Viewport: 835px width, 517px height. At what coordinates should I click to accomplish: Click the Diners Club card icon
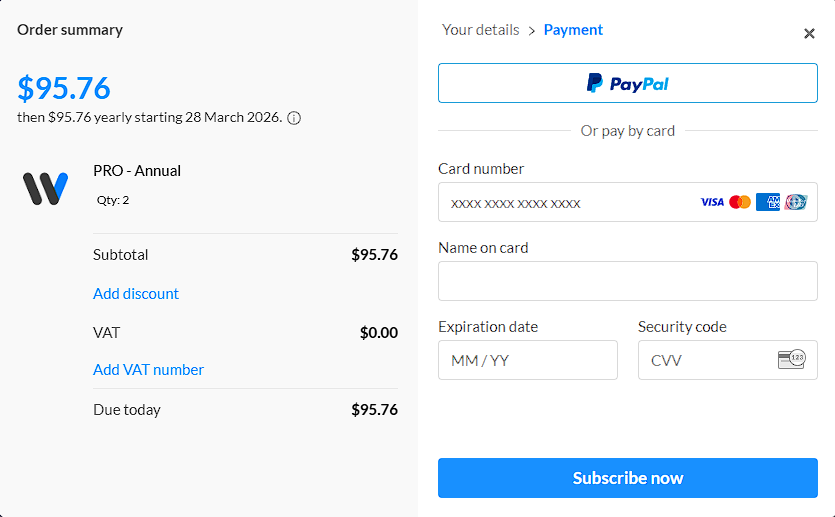click(796, 202)
